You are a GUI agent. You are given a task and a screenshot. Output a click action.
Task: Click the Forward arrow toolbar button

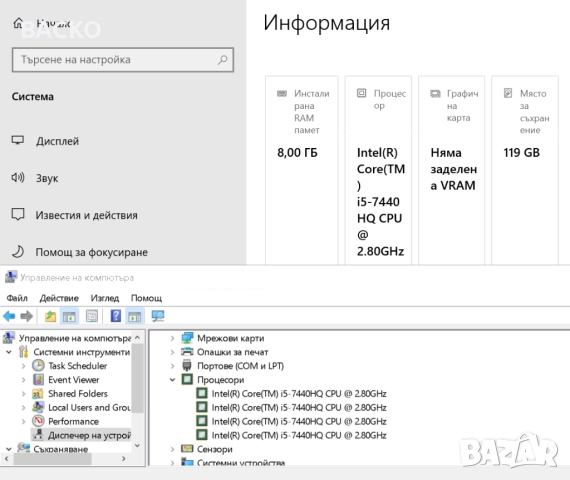pyautogui.click(x=27, y=316)
